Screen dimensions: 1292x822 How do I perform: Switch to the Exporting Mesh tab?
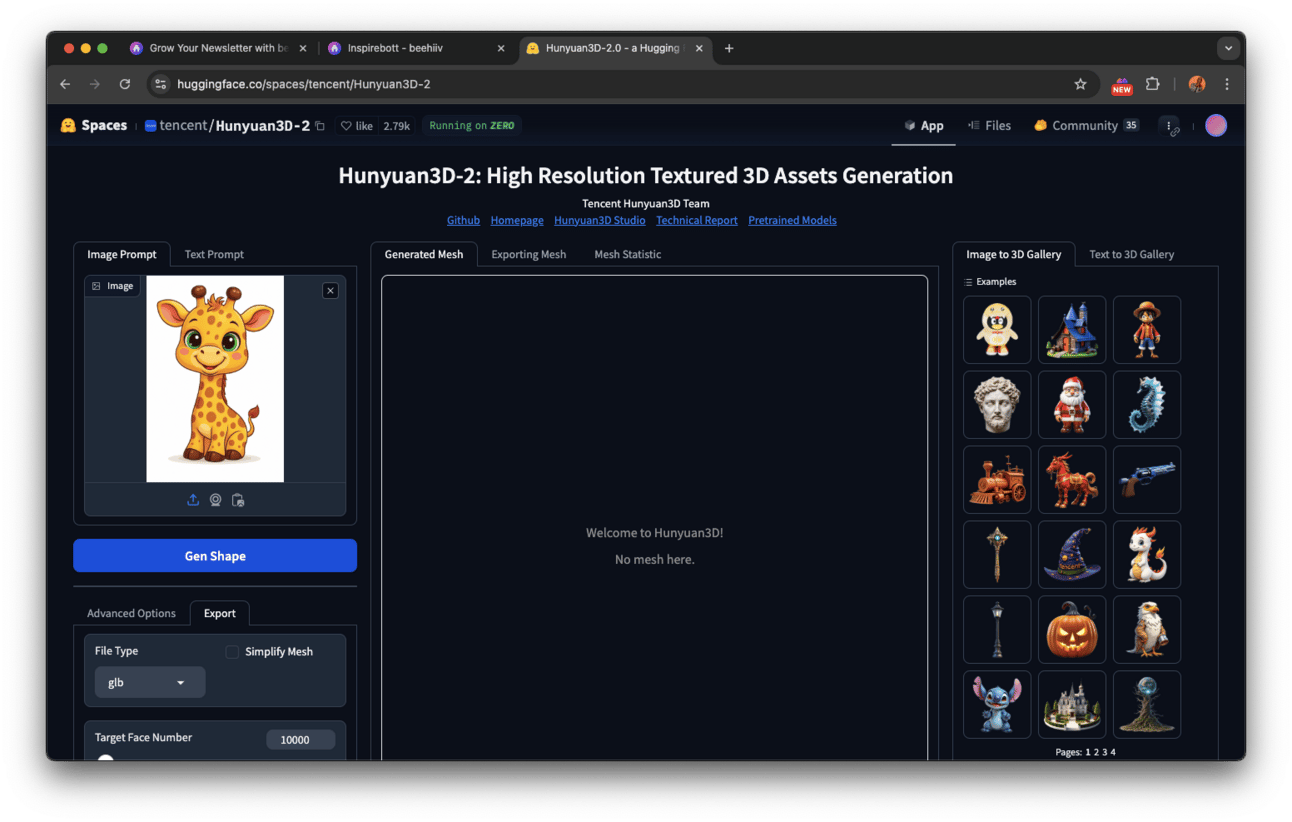pos(529,254)
